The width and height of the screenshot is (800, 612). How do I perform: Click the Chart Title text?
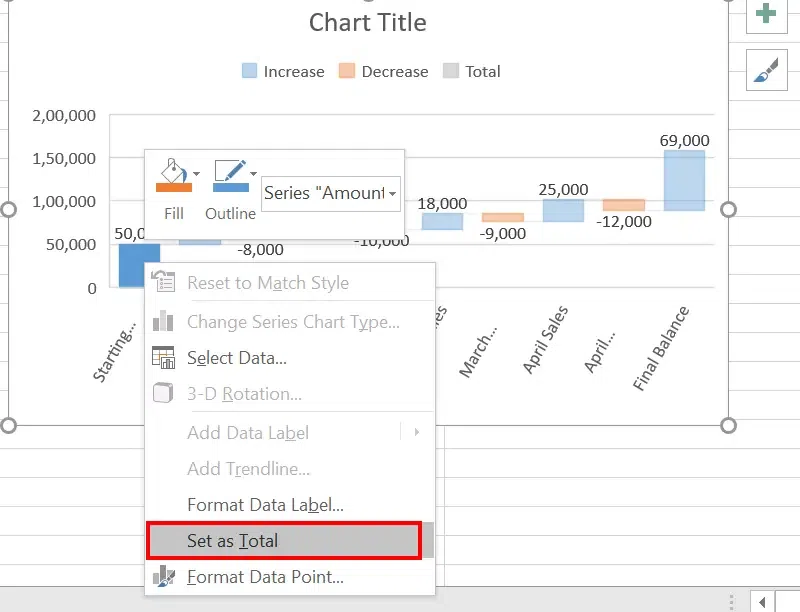368,23
